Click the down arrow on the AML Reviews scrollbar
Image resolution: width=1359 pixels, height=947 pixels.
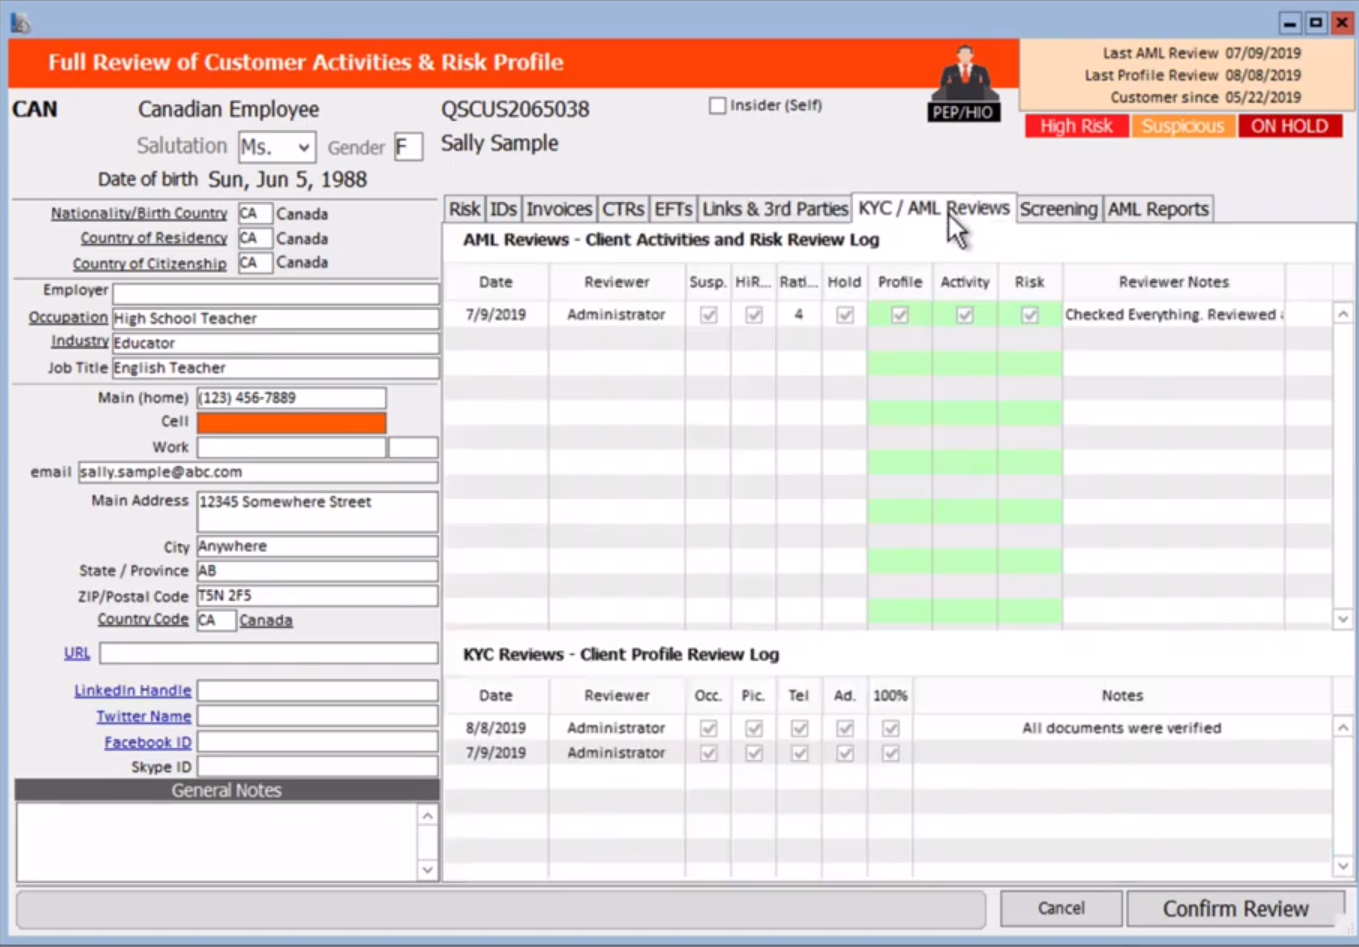(1344, 618)
